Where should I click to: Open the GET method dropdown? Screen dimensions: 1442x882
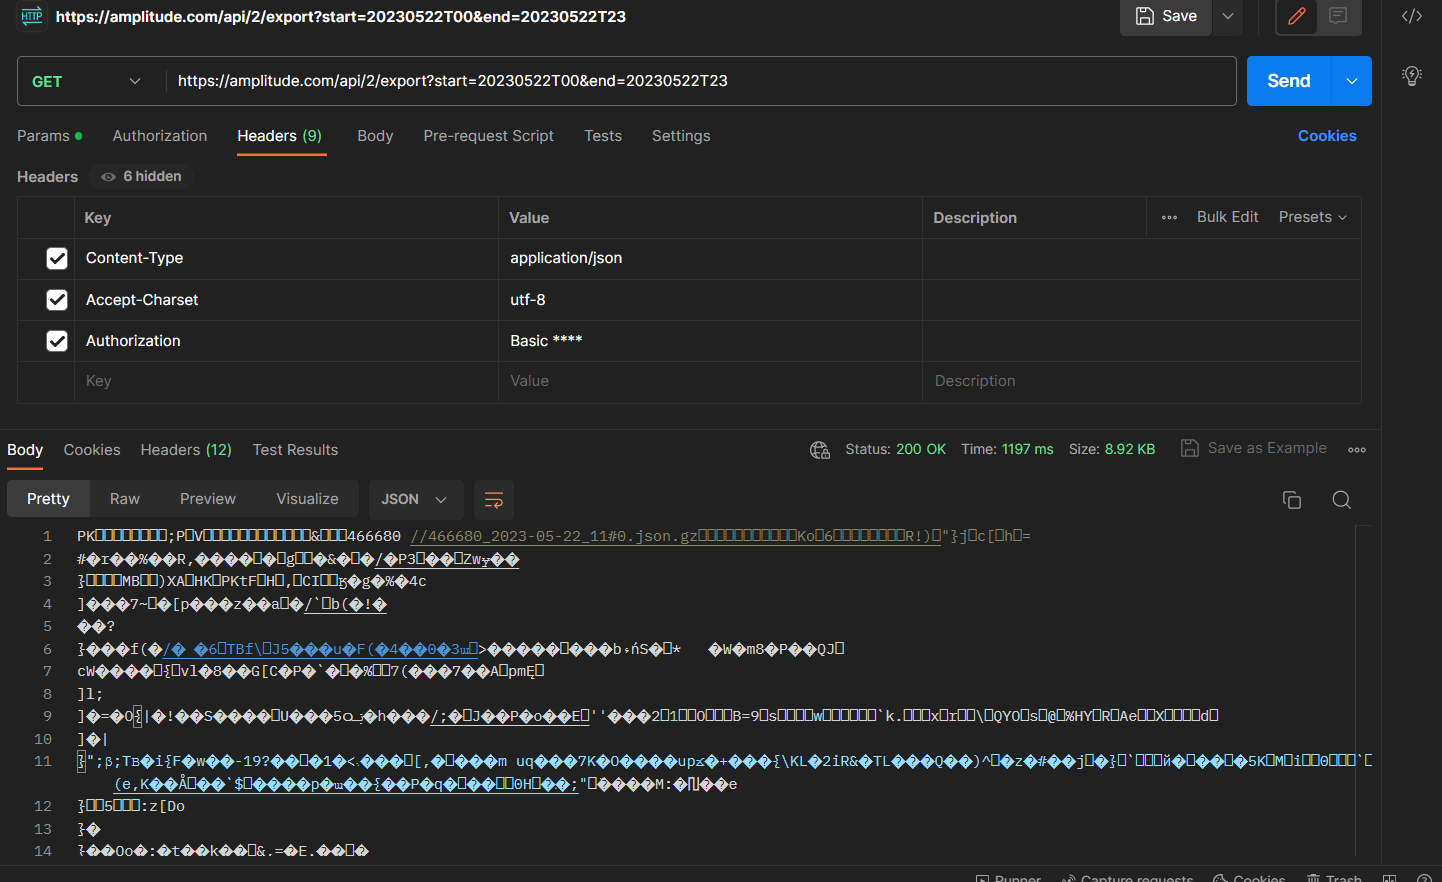[86, 81]
